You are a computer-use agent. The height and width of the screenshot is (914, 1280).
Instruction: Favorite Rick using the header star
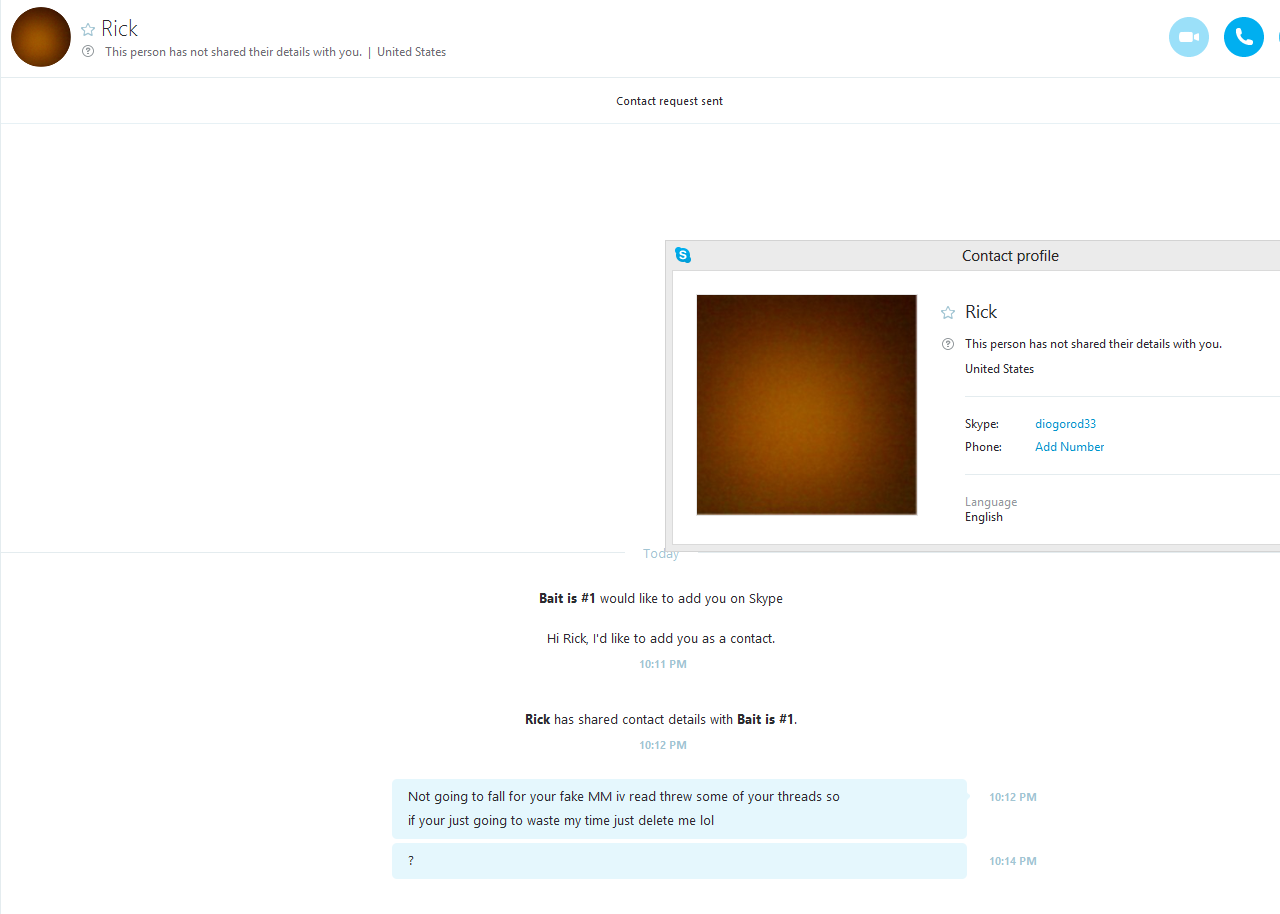click(x=88, y=30)
